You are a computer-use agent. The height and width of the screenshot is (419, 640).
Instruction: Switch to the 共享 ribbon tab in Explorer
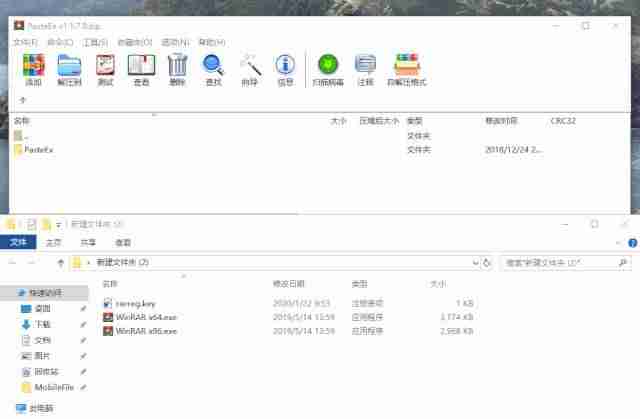[88, 243]
